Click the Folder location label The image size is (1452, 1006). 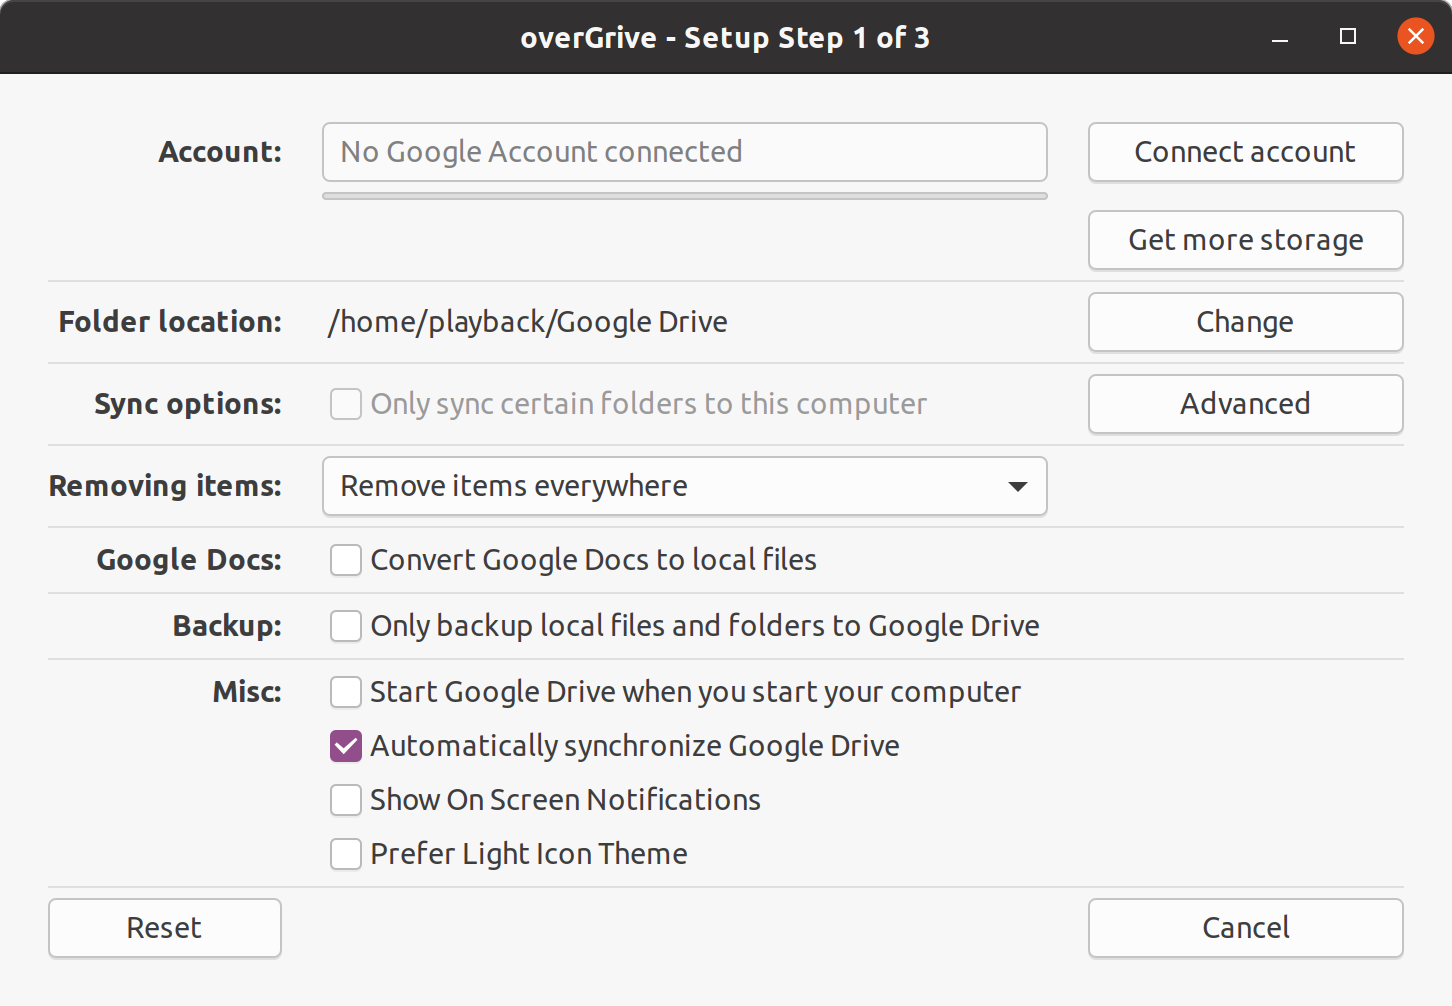coord(170,322)
